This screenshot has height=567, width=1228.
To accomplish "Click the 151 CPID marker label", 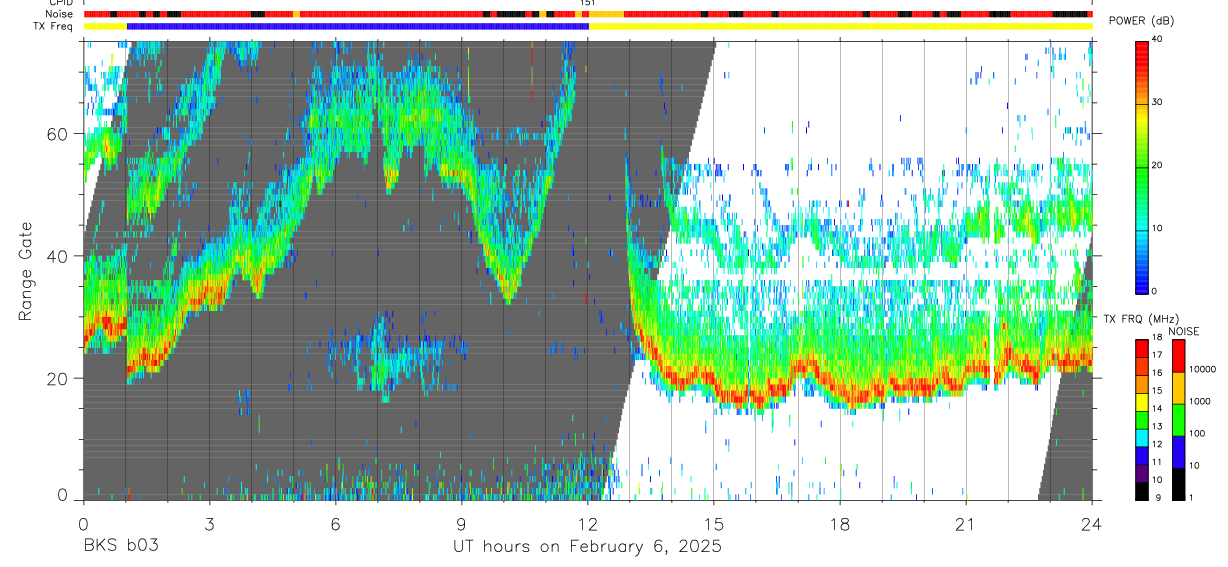I will (x=588, y=3).
